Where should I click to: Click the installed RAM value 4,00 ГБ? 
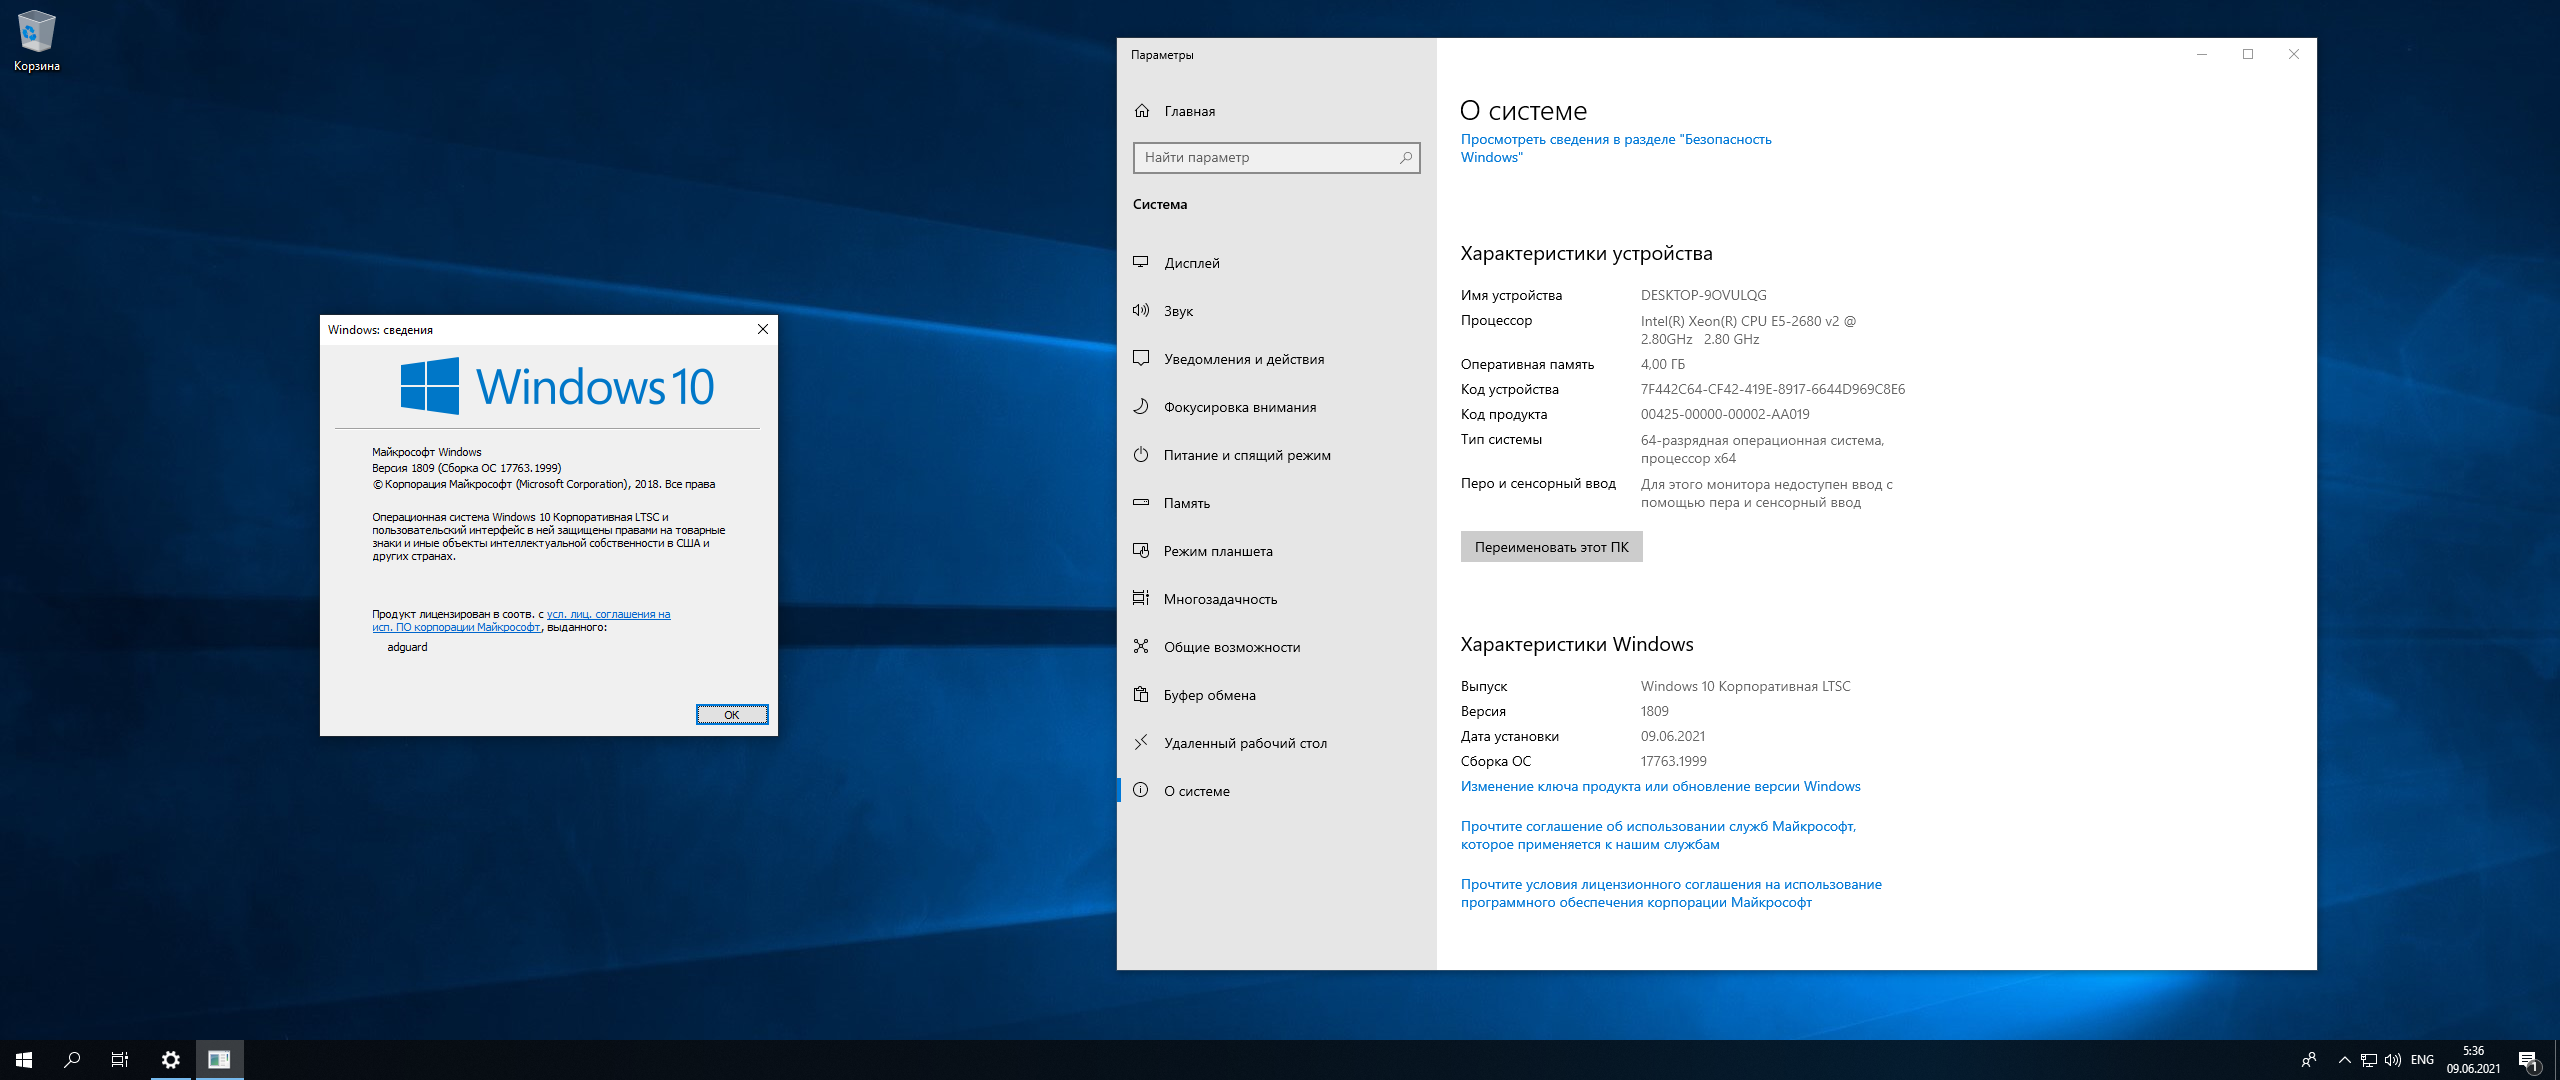point(1662,364)
